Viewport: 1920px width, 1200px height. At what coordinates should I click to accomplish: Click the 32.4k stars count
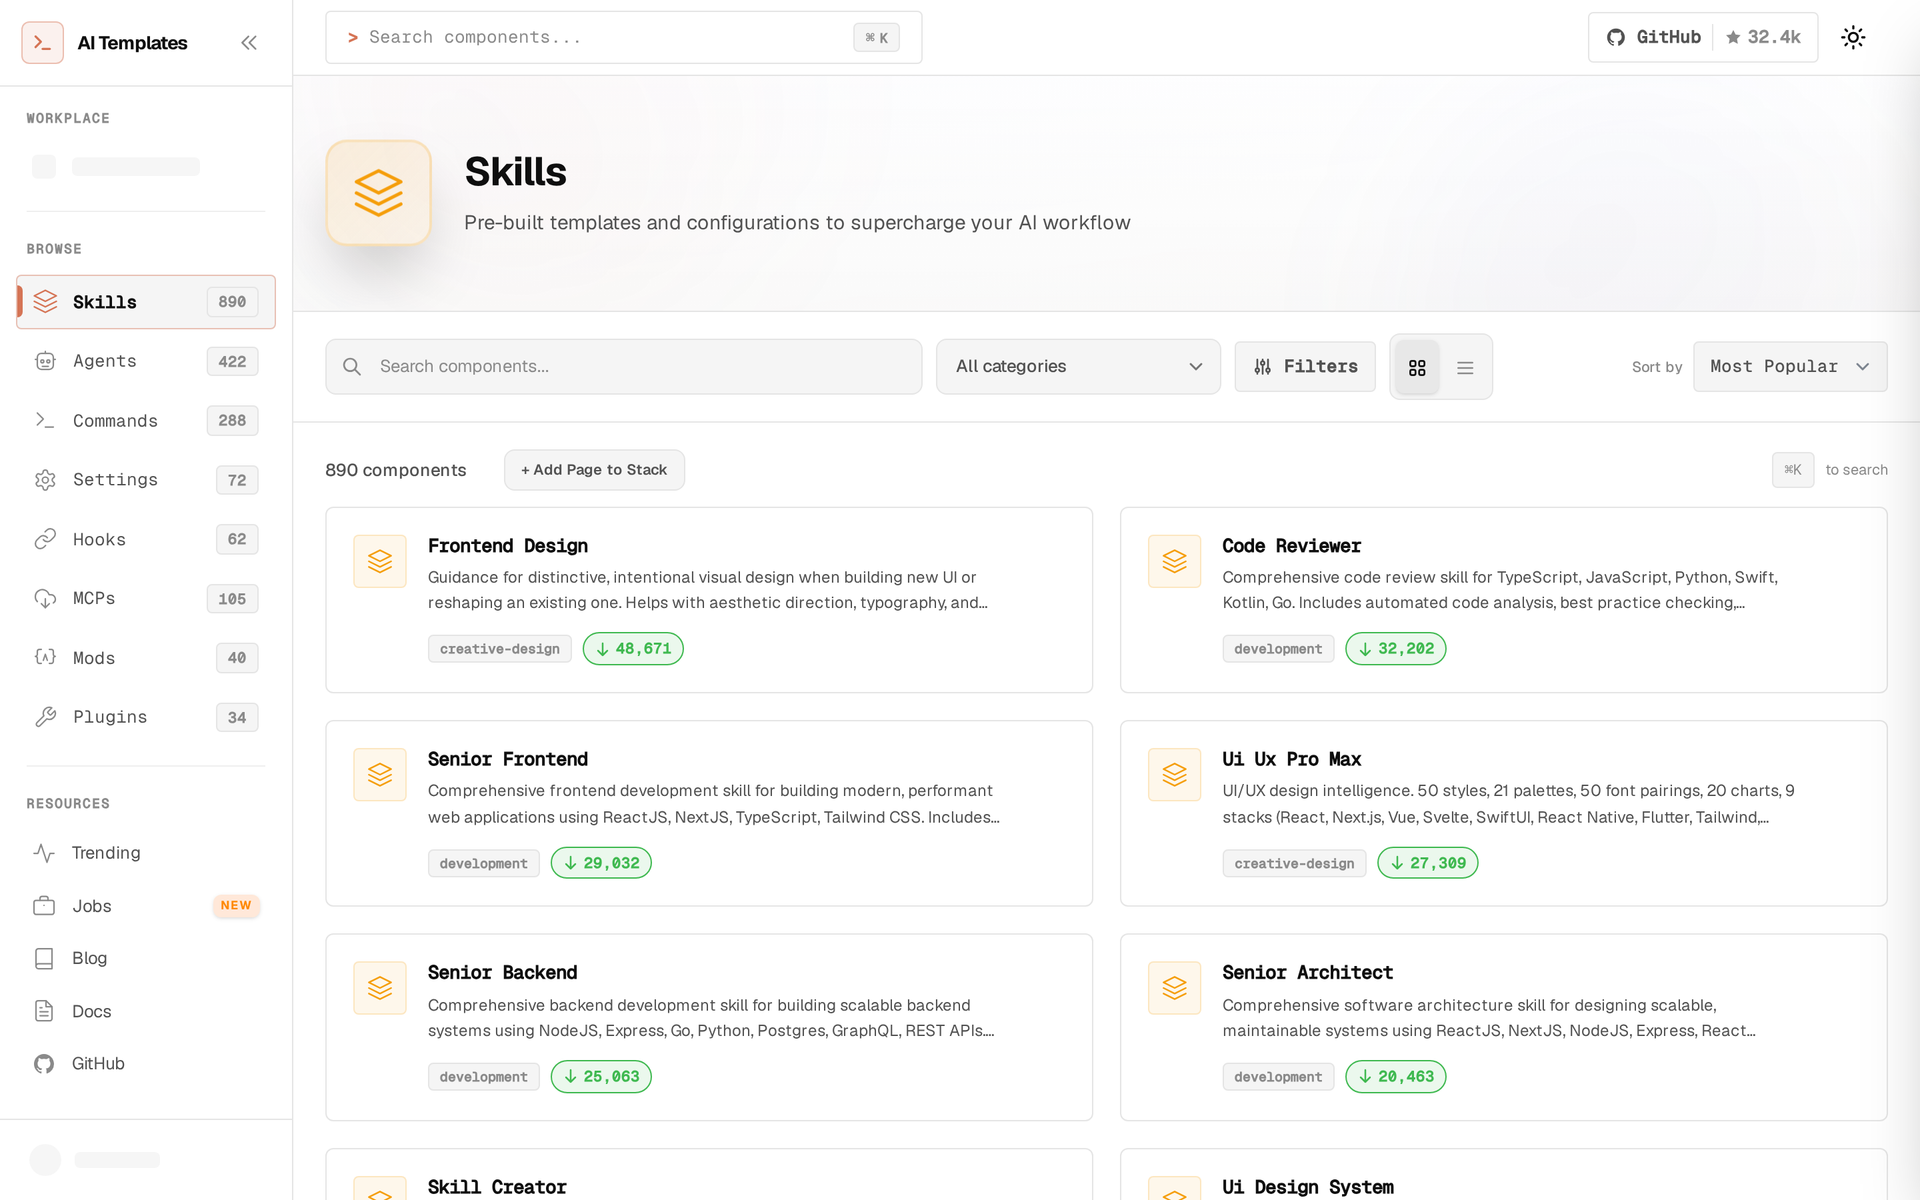[x=1764, y=37]
